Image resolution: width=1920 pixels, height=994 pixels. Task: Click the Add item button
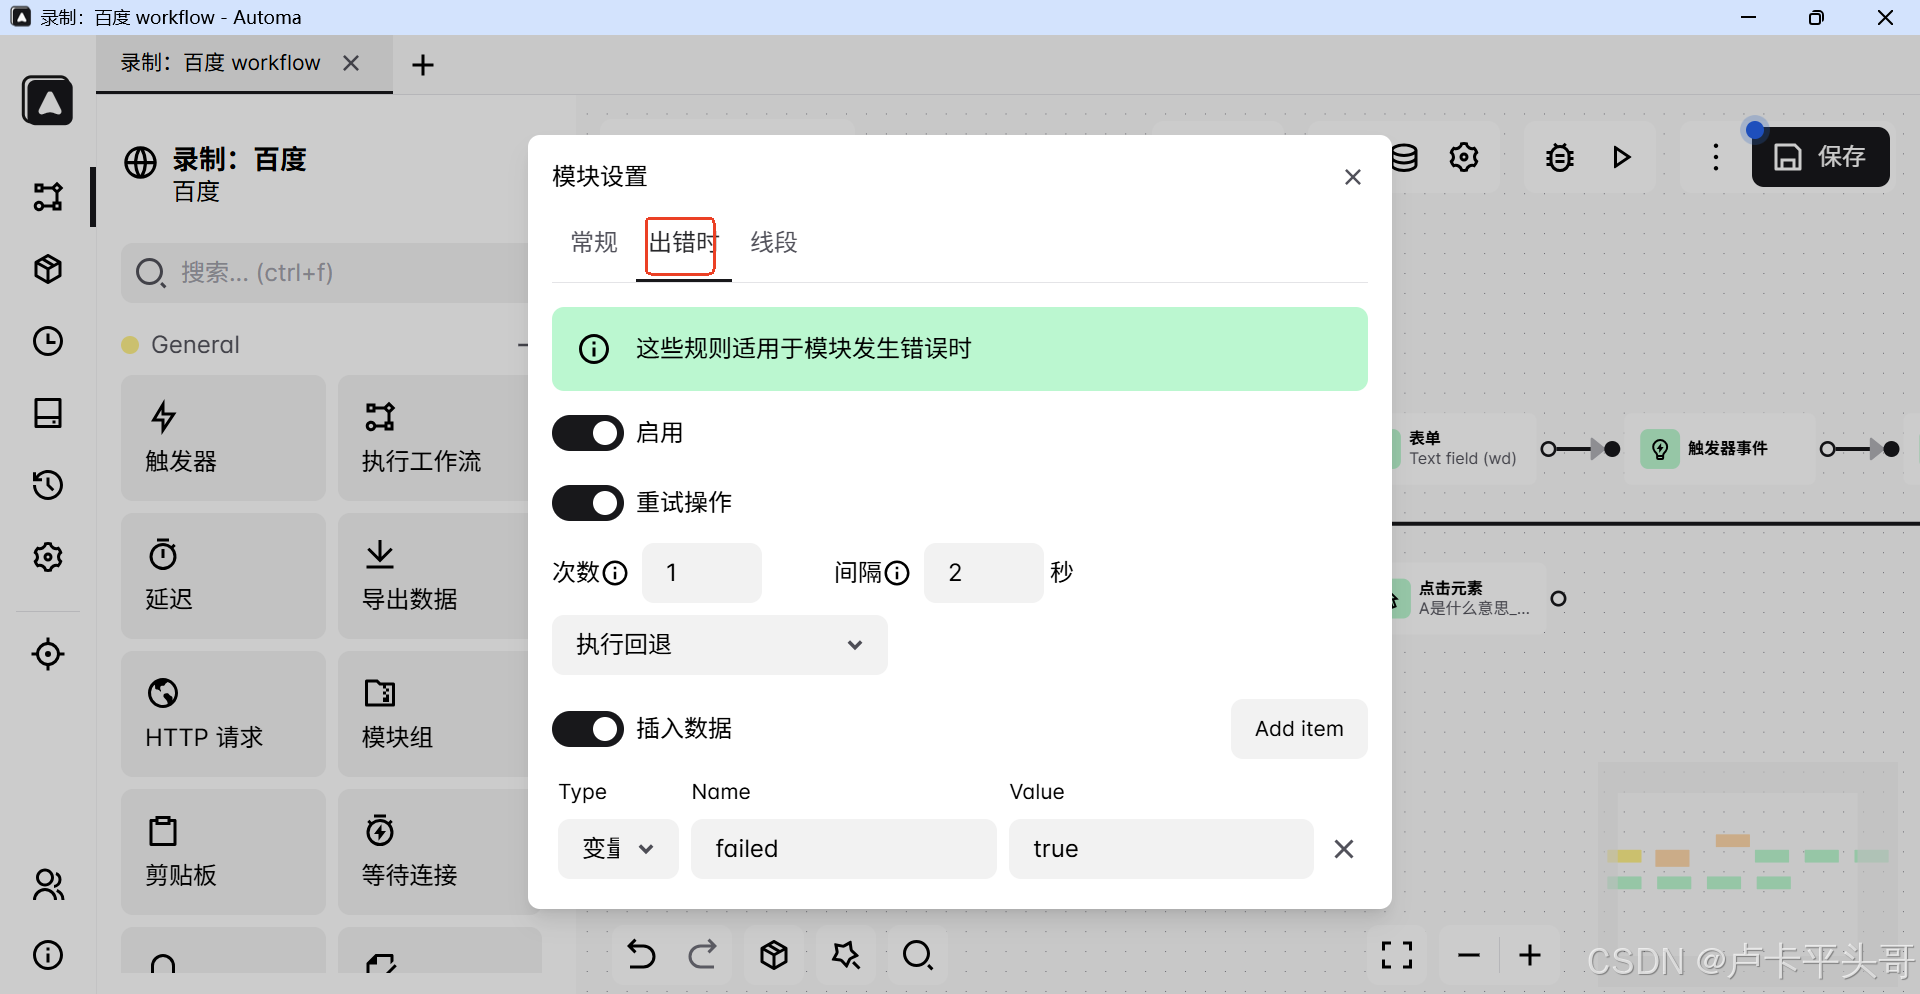[x=1298, y=729]
